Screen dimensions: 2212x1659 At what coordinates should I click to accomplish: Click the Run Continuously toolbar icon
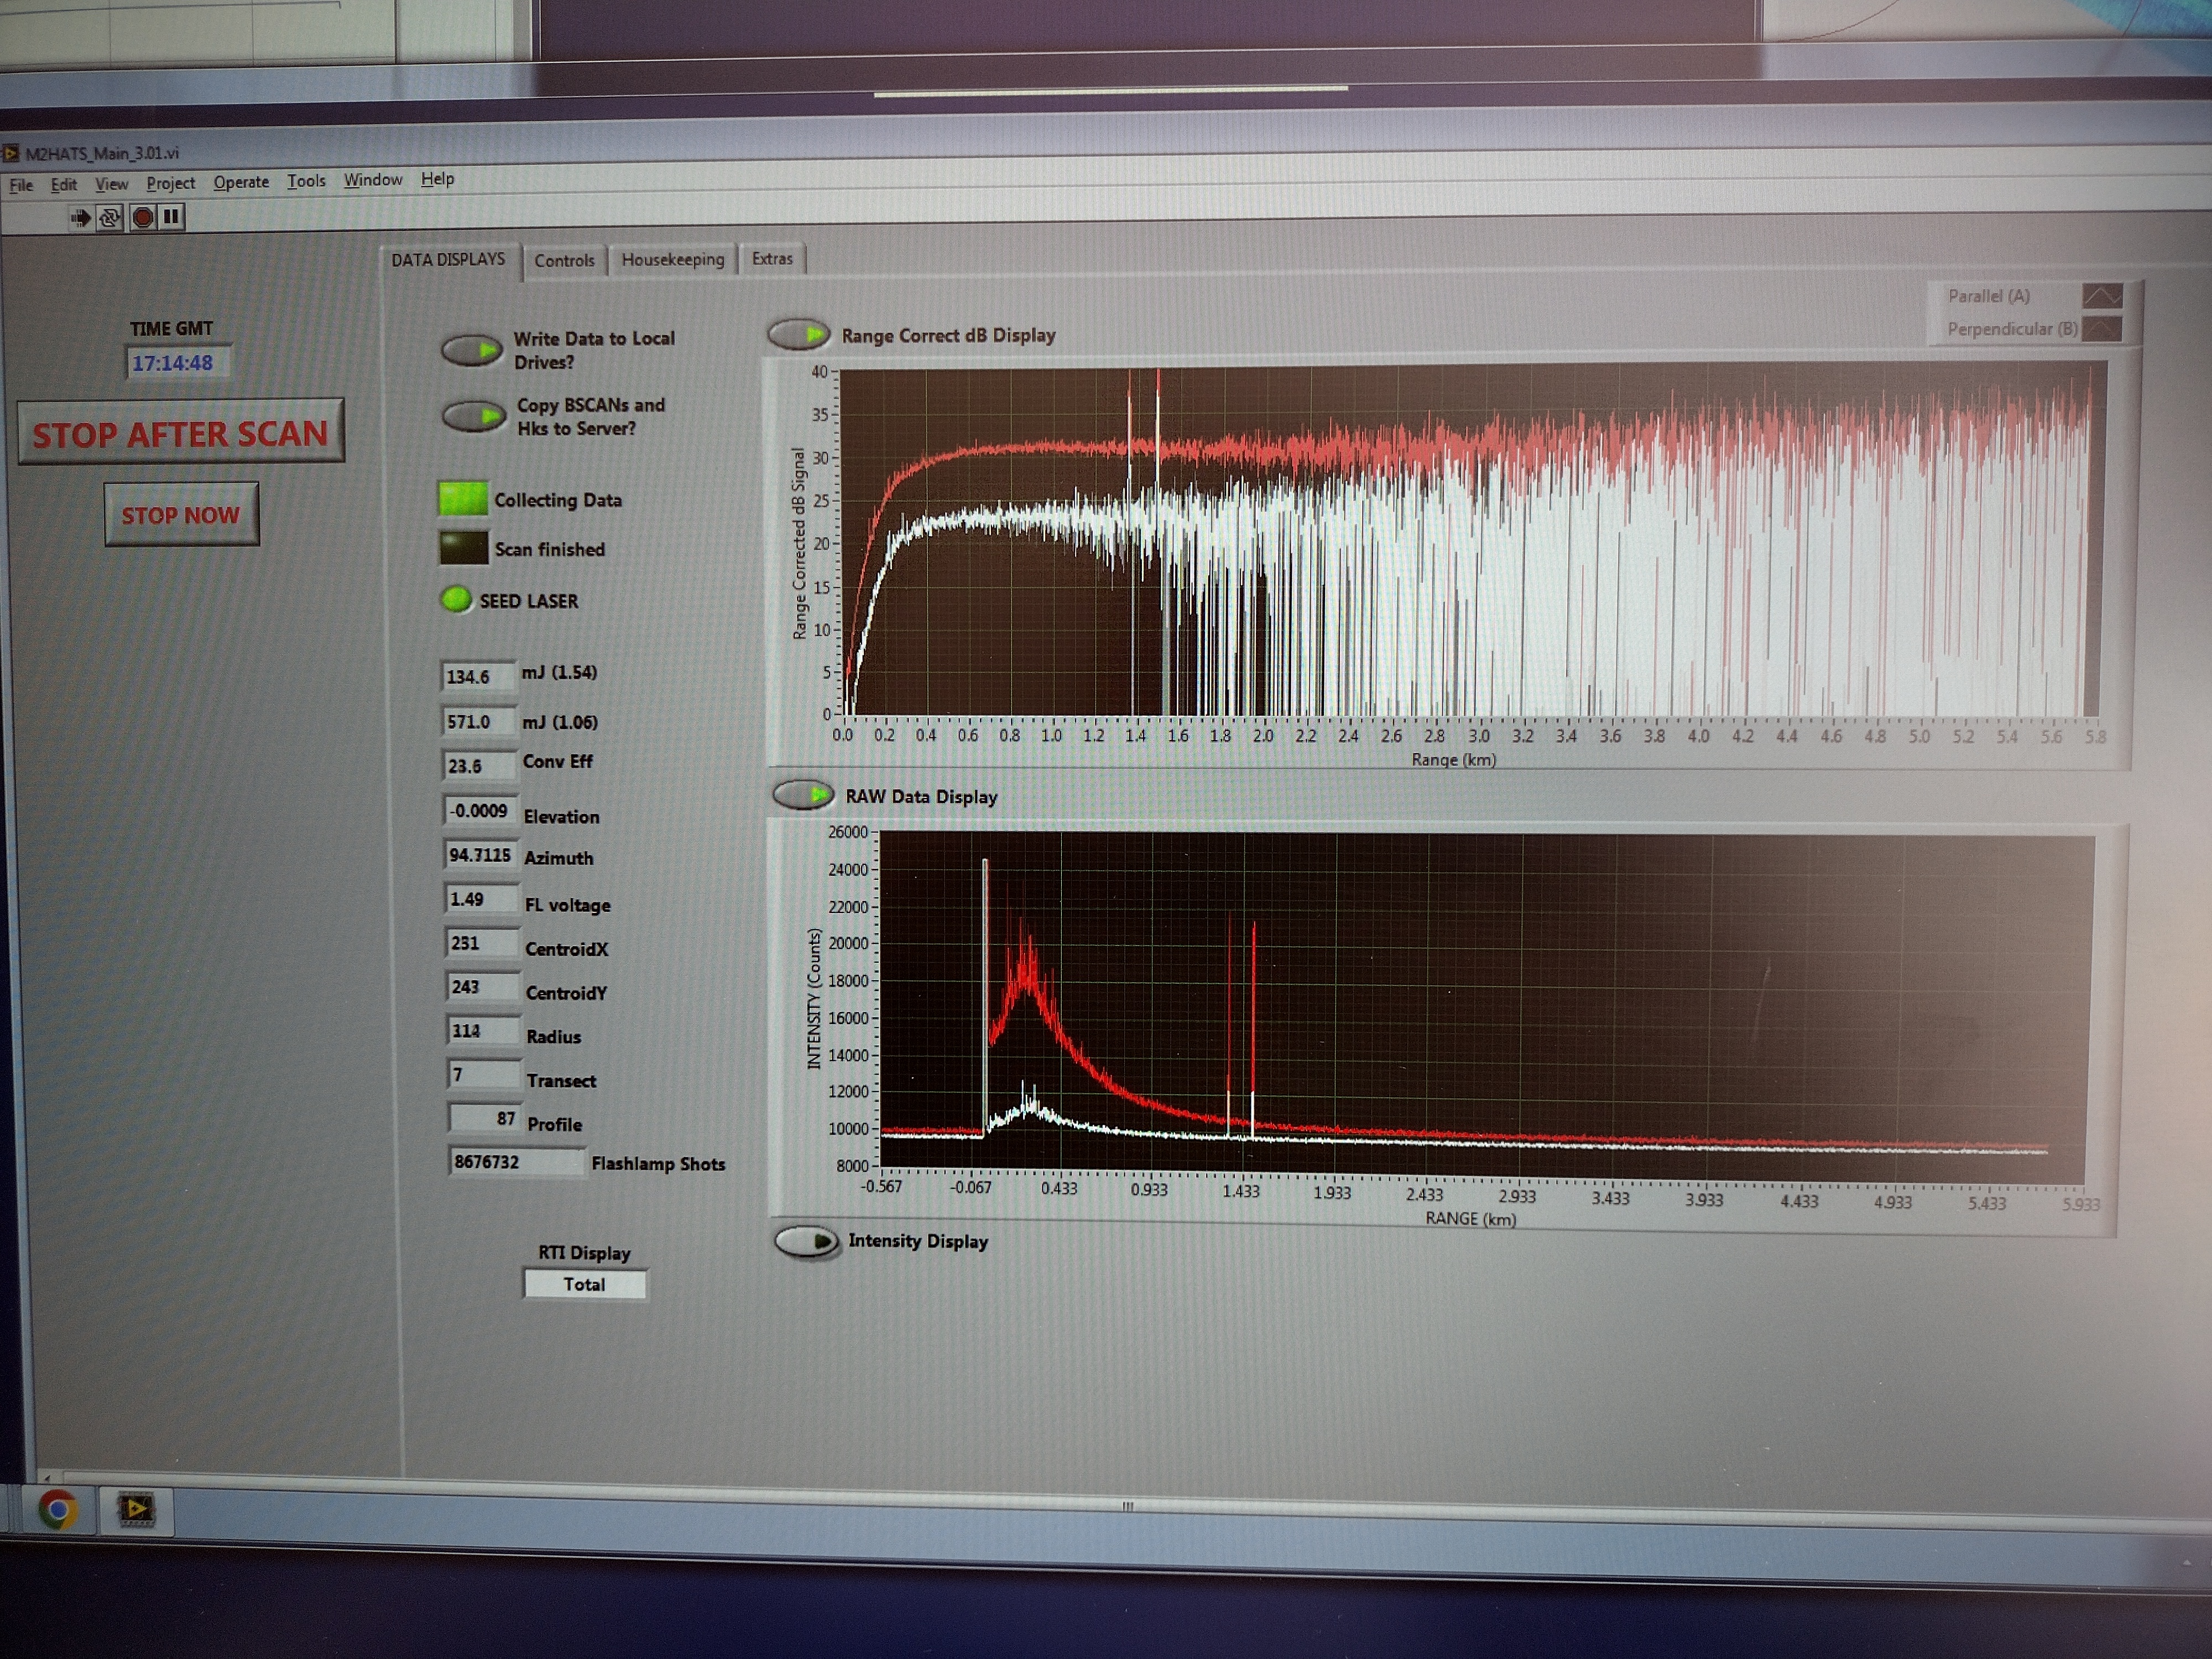[x=110, y=217]
